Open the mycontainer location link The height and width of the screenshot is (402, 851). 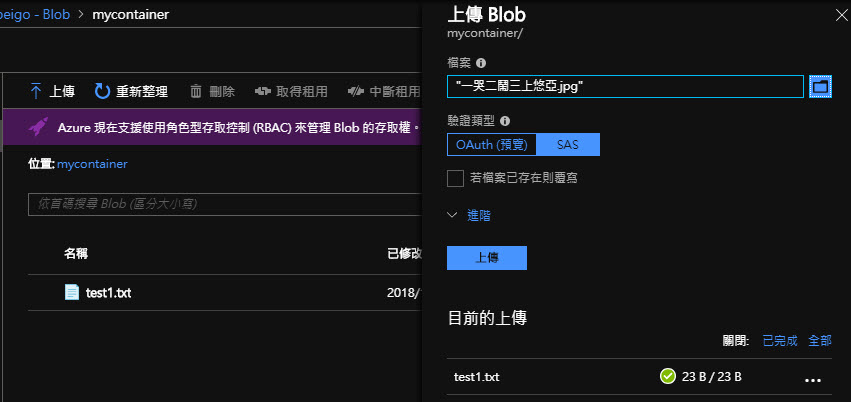tap(92, 163)
